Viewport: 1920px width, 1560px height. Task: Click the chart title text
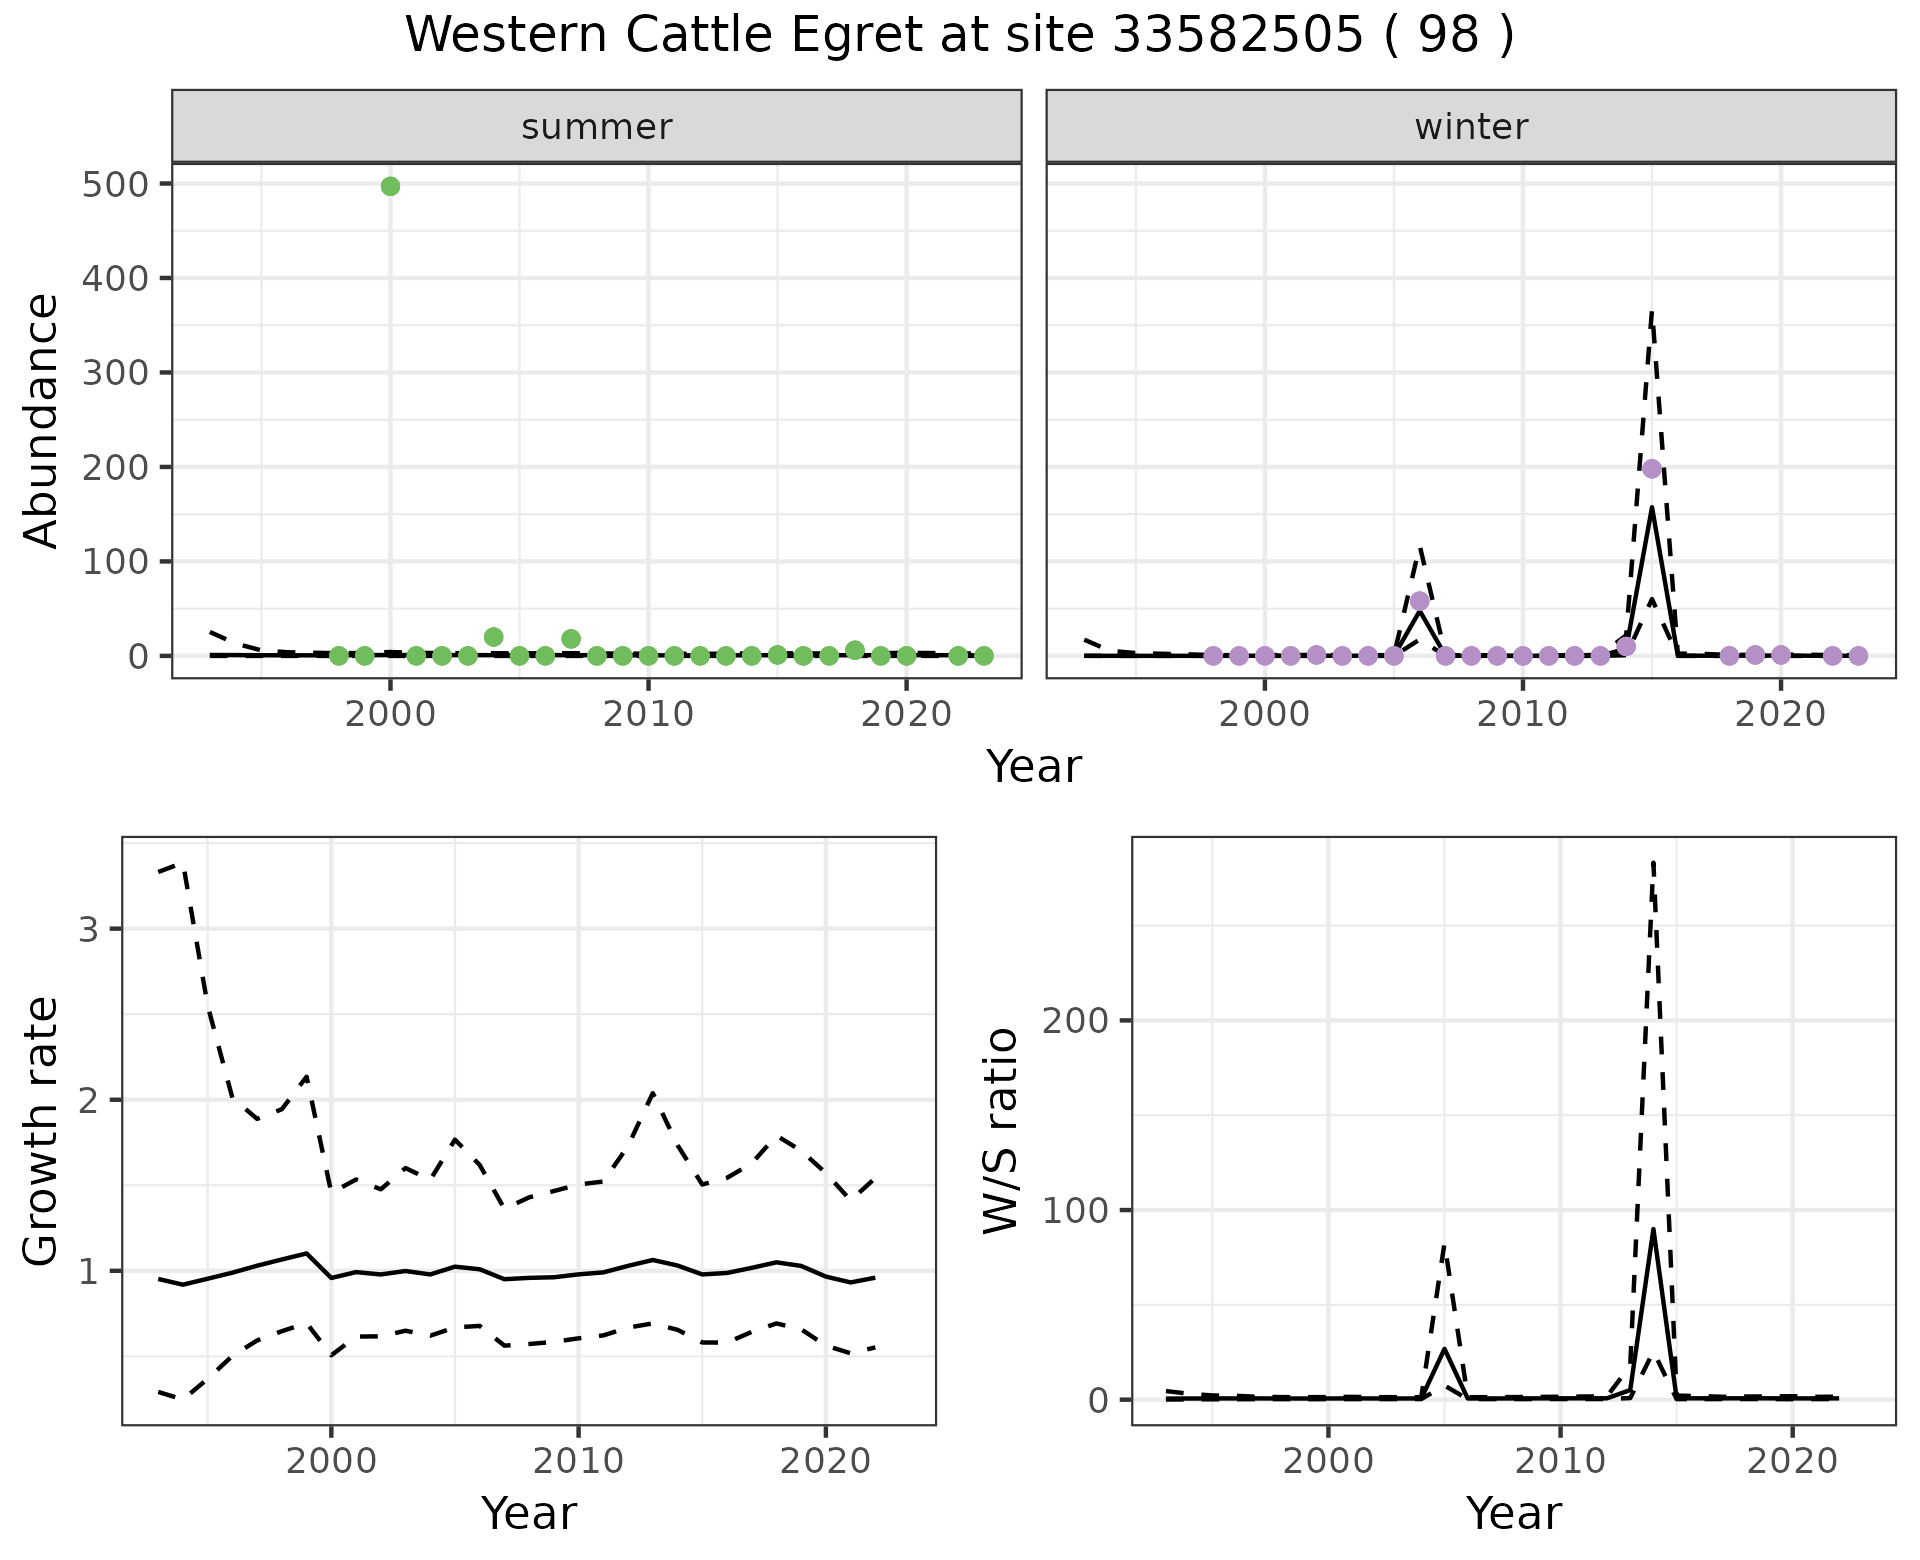959,36
